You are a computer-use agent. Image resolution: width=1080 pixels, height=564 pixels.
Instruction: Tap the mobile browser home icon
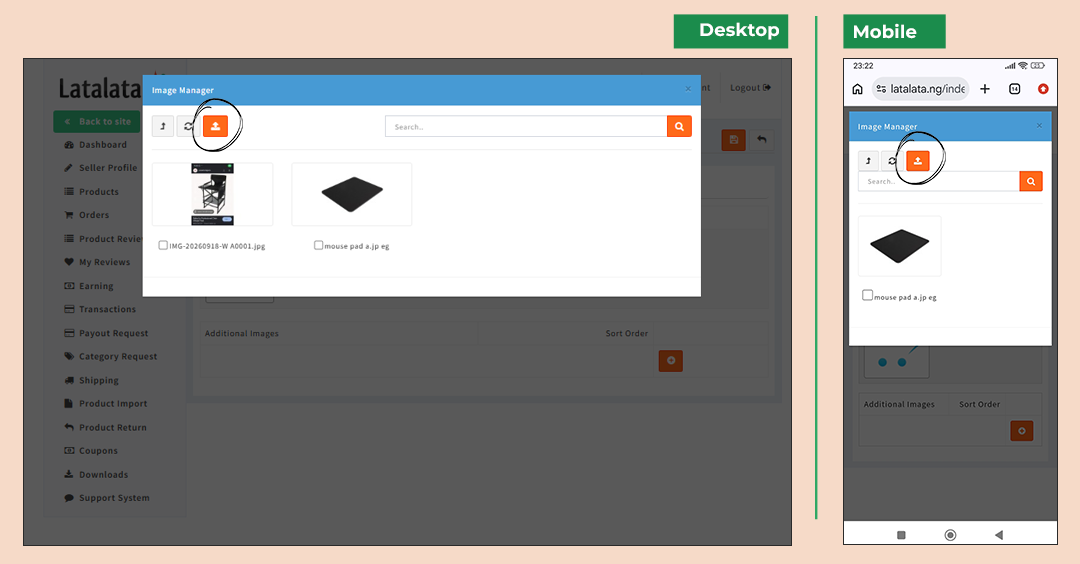point(858,89)
